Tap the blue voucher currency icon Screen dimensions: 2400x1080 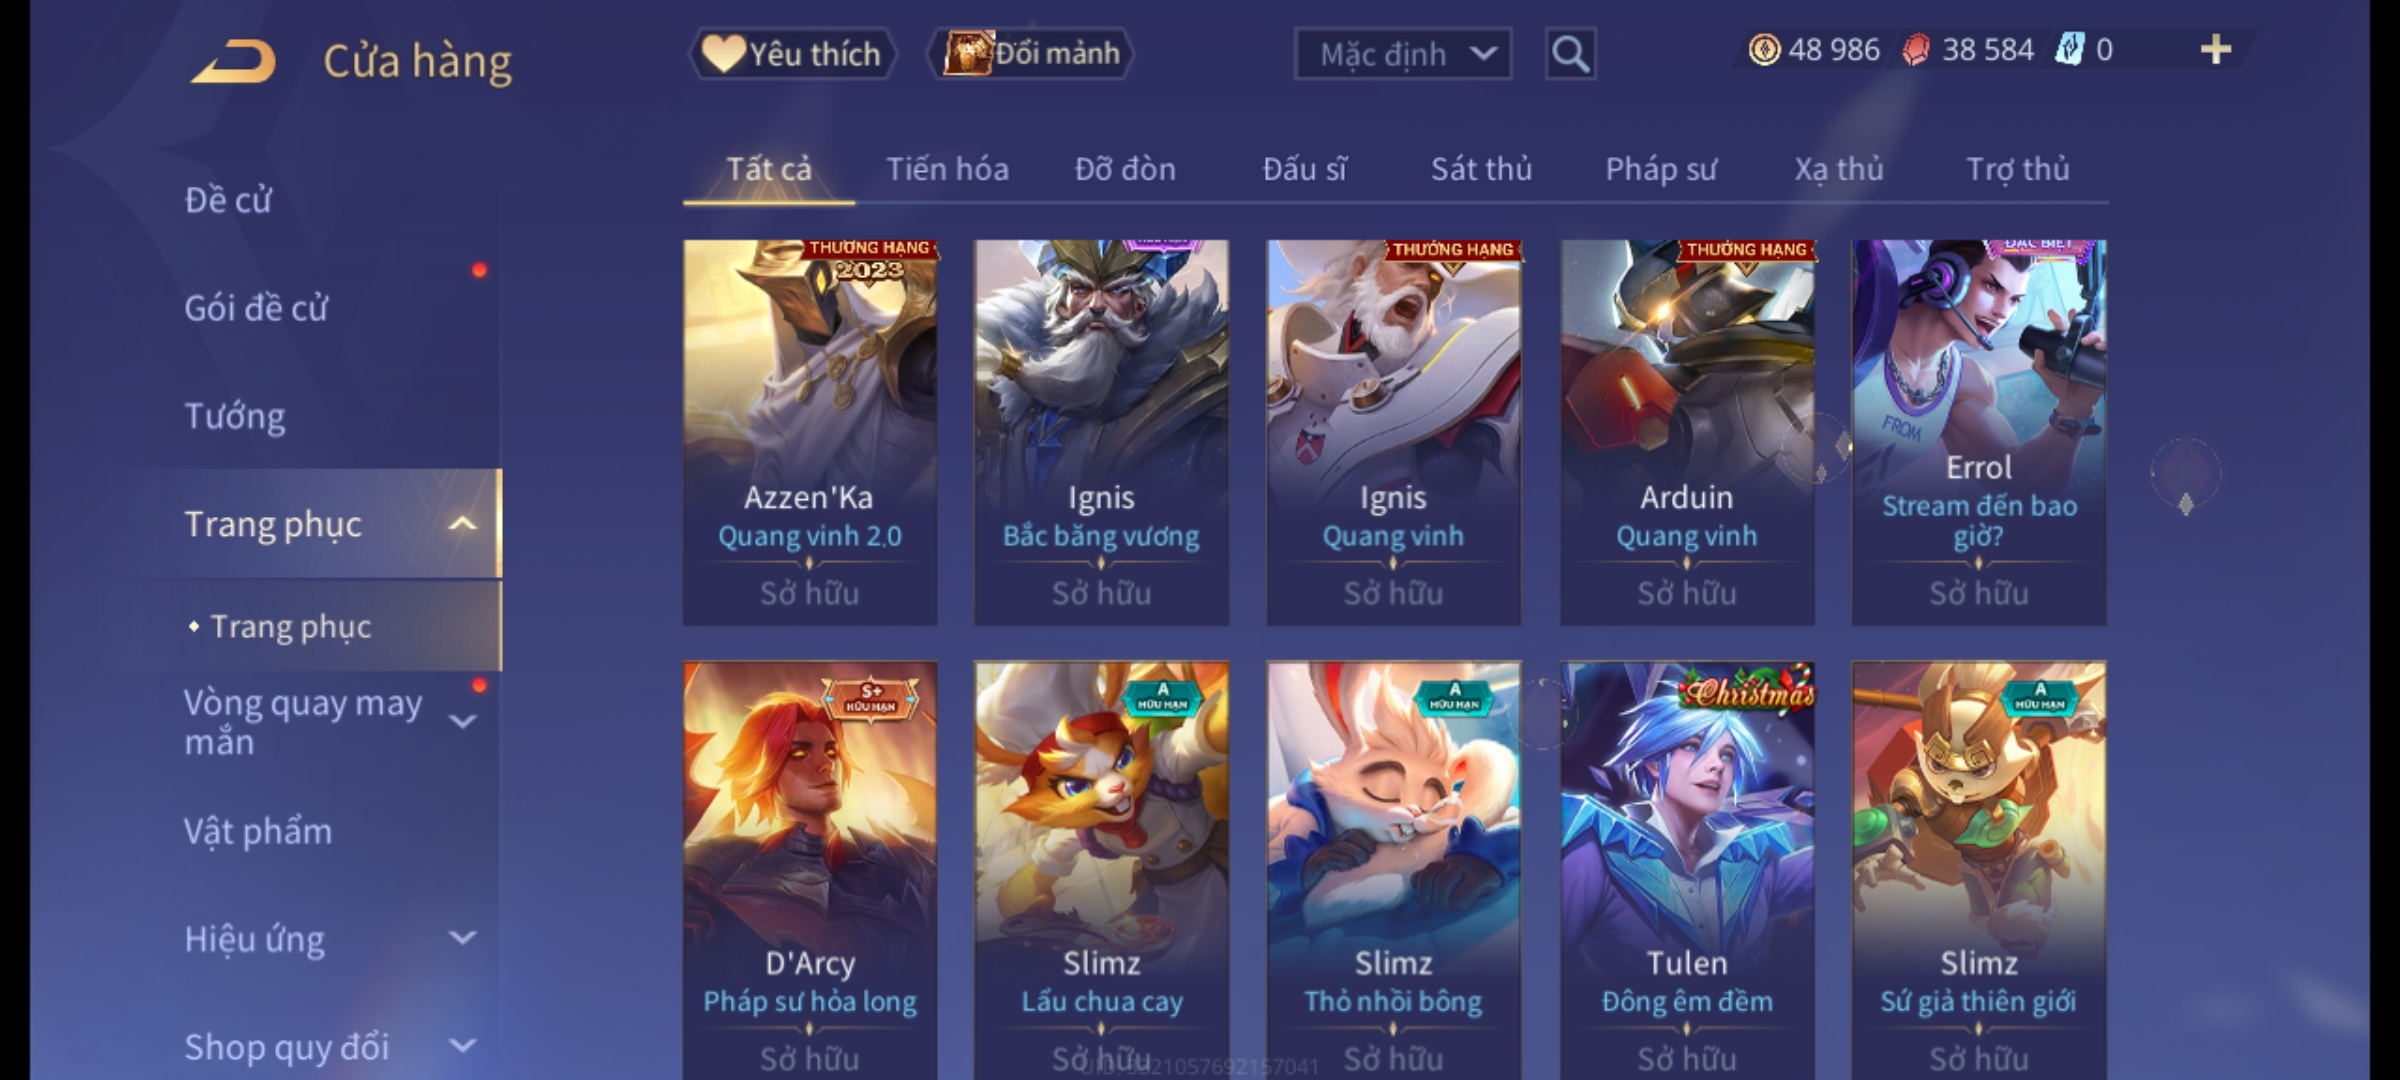(x=2069, y=49)
